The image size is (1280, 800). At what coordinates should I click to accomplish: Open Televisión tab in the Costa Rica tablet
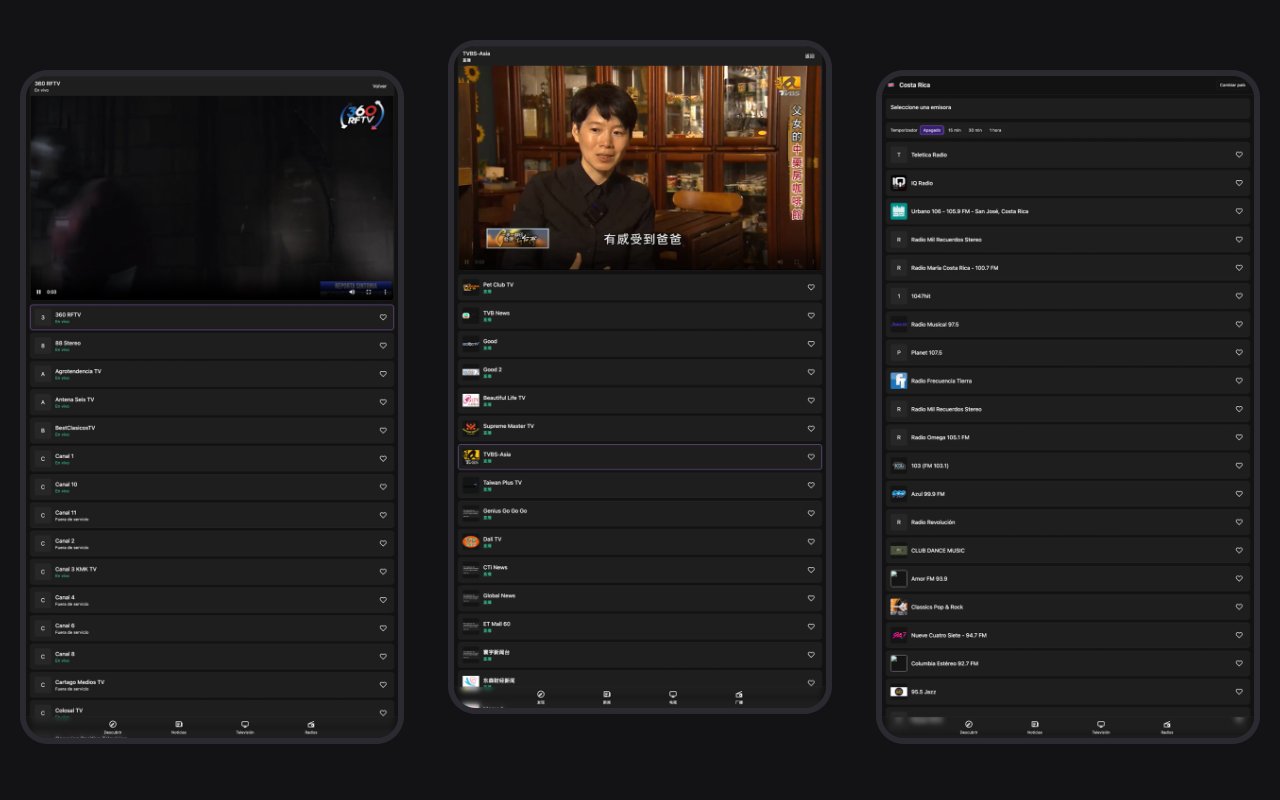pos(1101,727)
